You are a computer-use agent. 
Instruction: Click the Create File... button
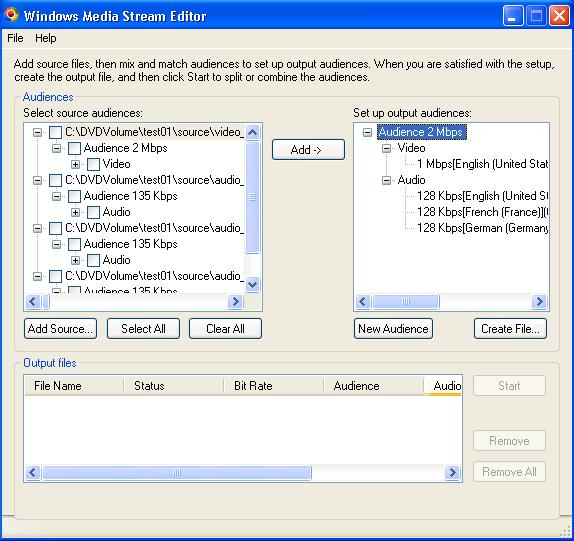(510, 329)
